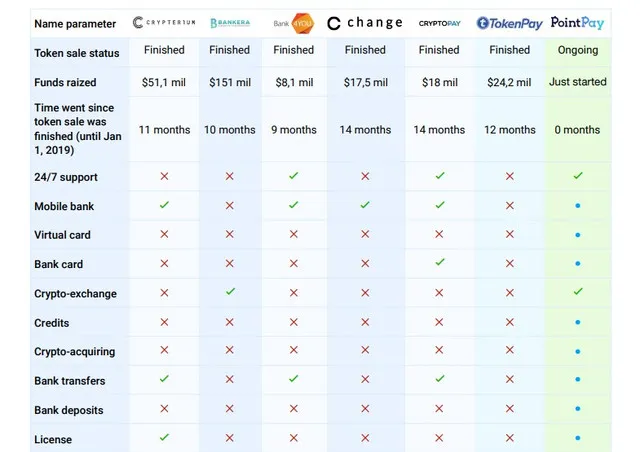Select the PointPay logo

point(577,22)
